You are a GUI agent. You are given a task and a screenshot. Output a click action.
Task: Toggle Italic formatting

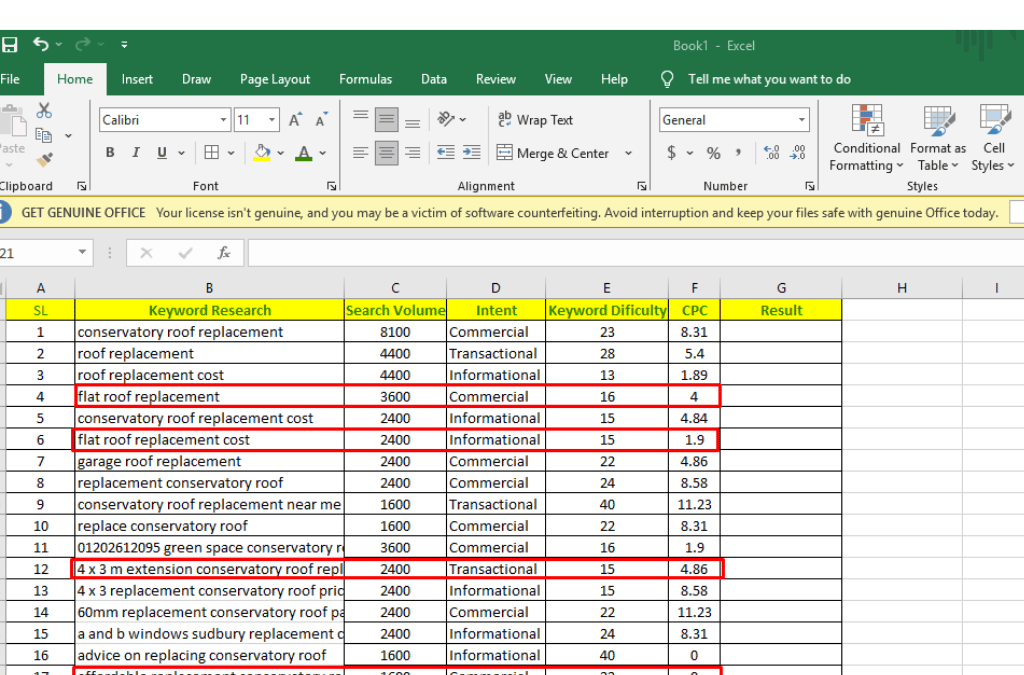(136, 153)
